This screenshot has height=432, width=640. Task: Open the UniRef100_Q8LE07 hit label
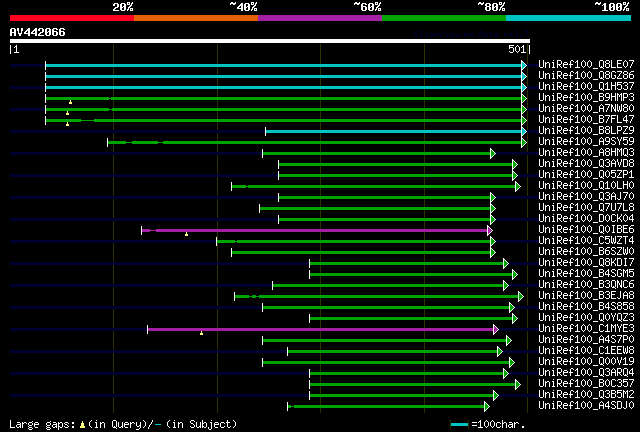click(586, 65)
